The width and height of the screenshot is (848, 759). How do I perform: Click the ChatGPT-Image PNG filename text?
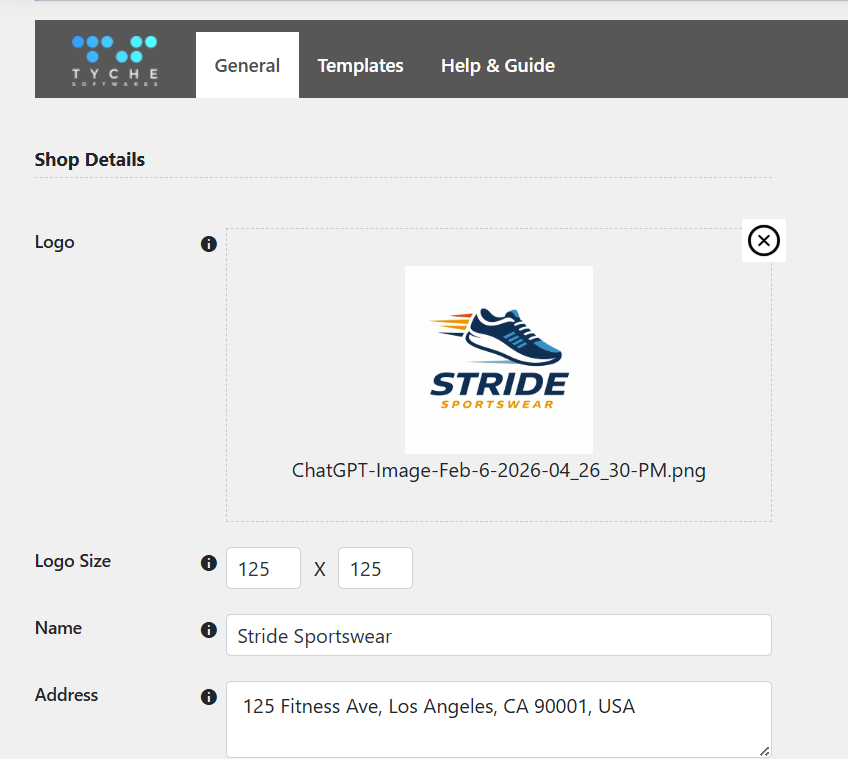[498, 471]
